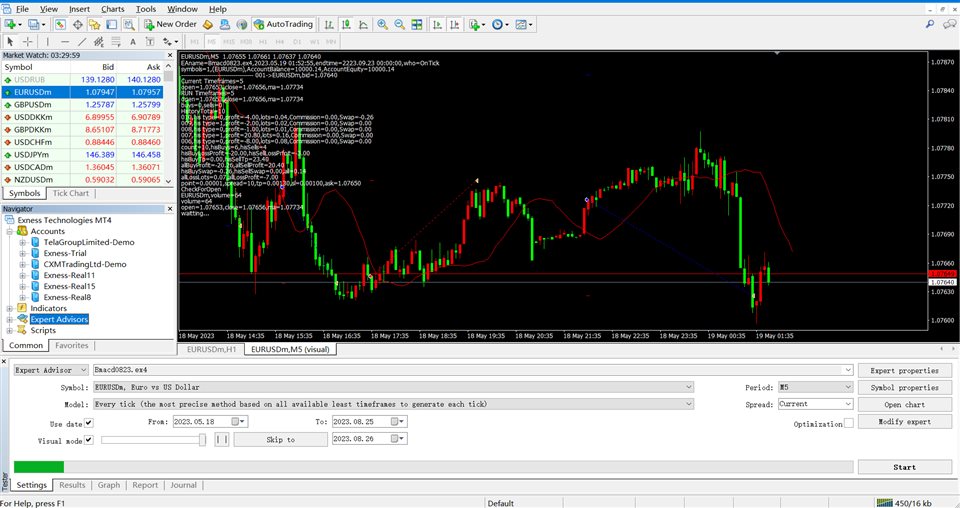Switch to the Favorites tab in Navigator
960x508 pixels.
tap(72, 346)
